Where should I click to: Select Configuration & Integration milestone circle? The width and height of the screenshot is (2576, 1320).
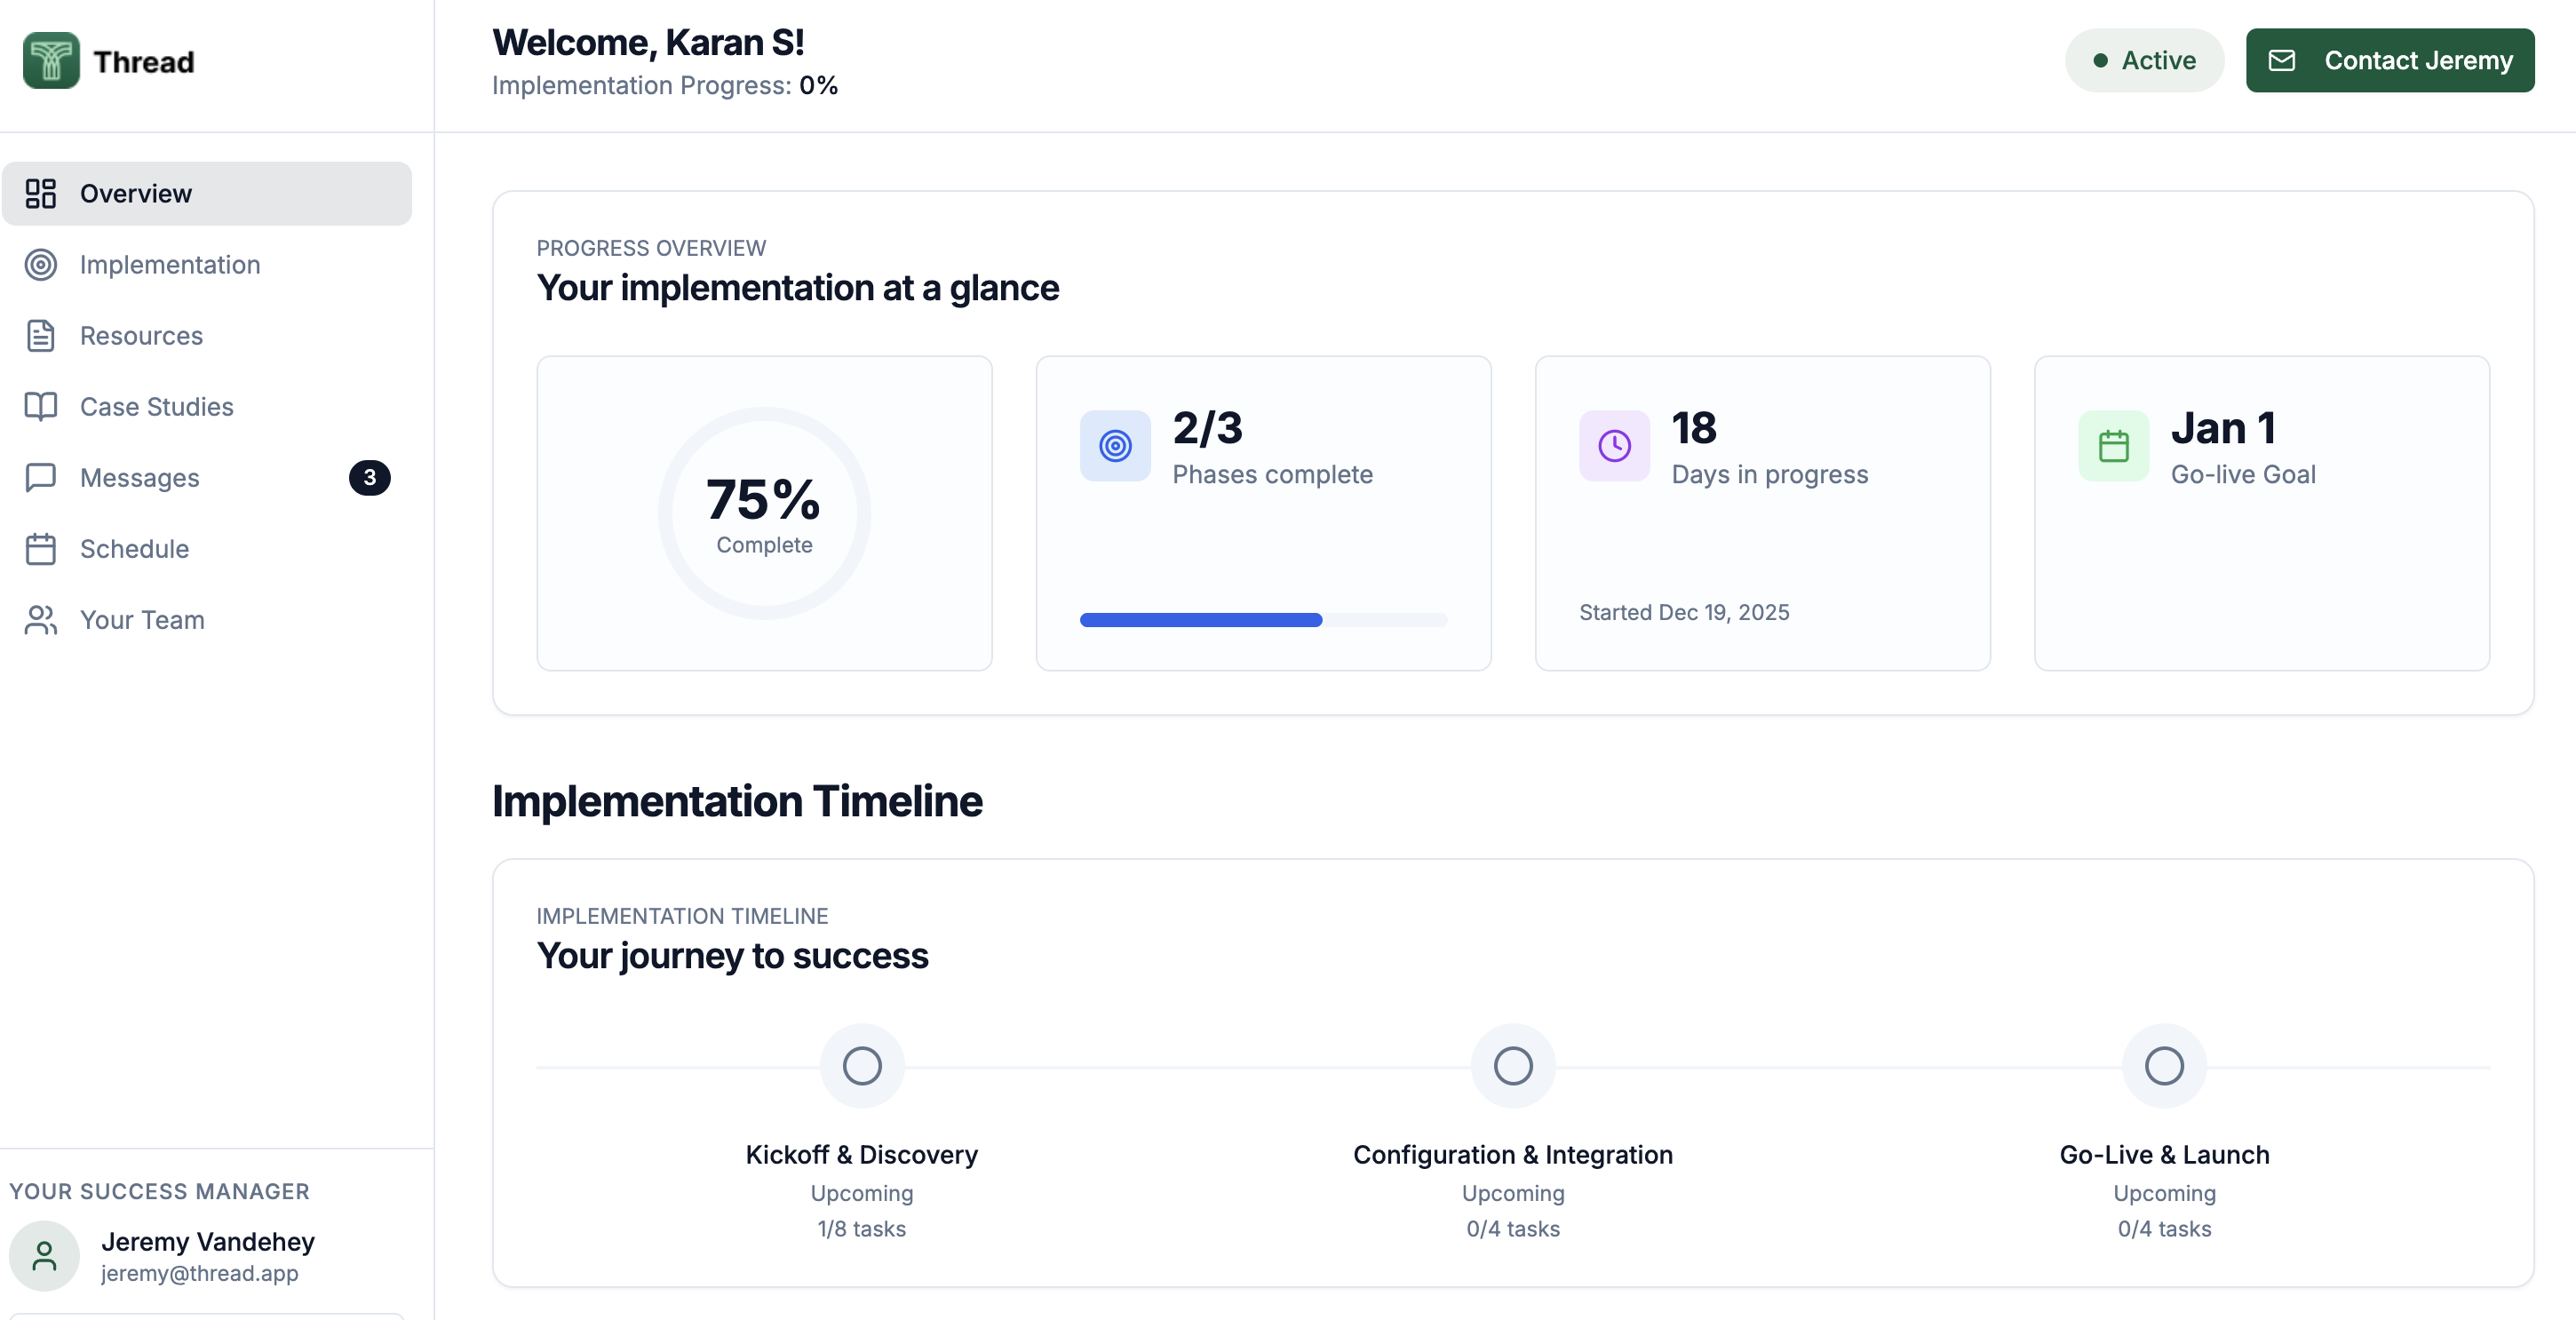tap(1512, 1065)
